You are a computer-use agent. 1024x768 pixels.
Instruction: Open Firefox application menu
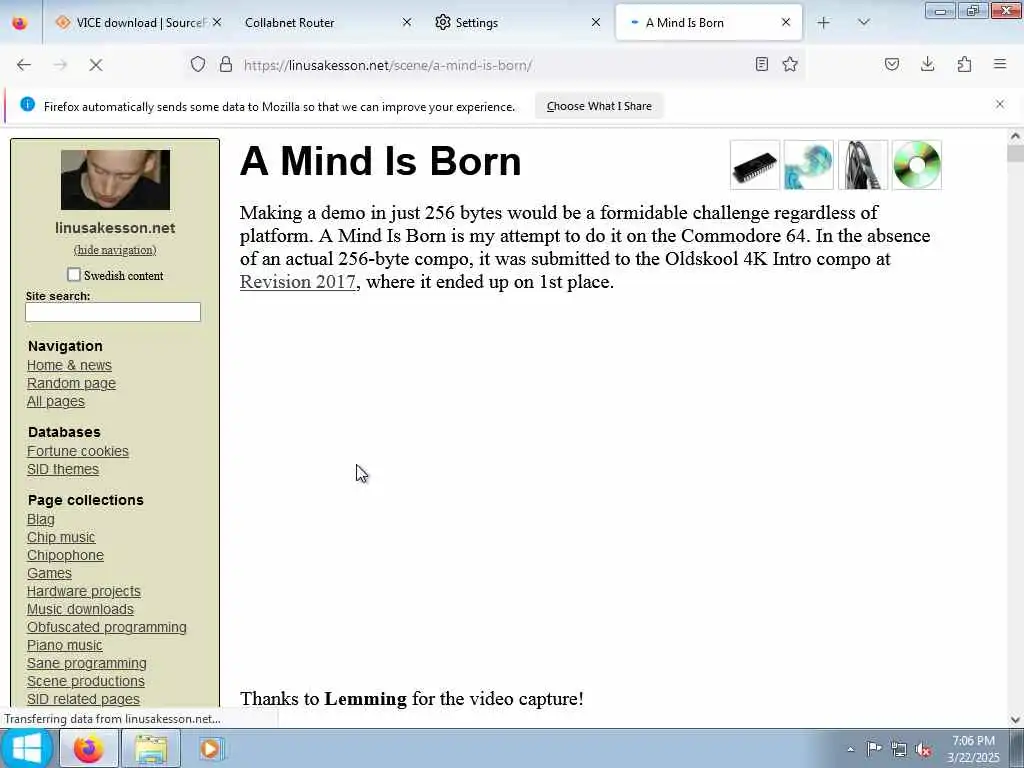point(1000,64)
